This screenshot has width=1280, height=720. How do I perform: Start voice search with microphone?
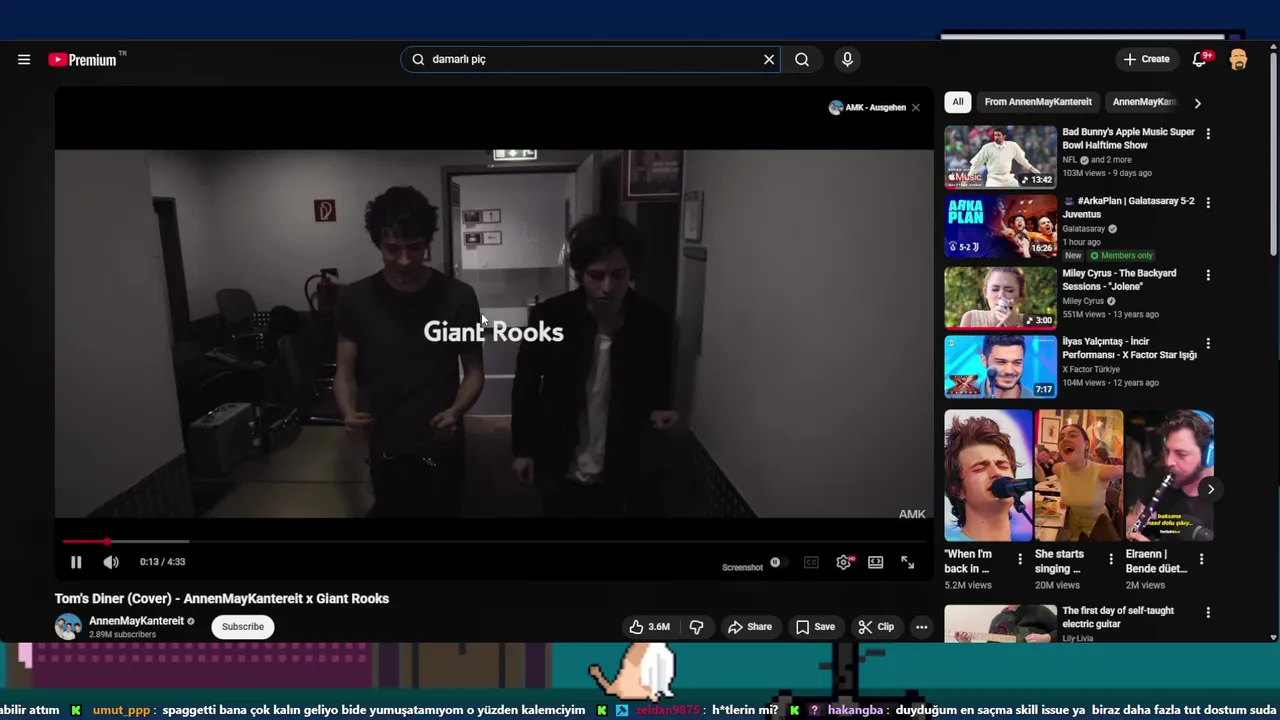pyautogui.click(x=847, y=60)
